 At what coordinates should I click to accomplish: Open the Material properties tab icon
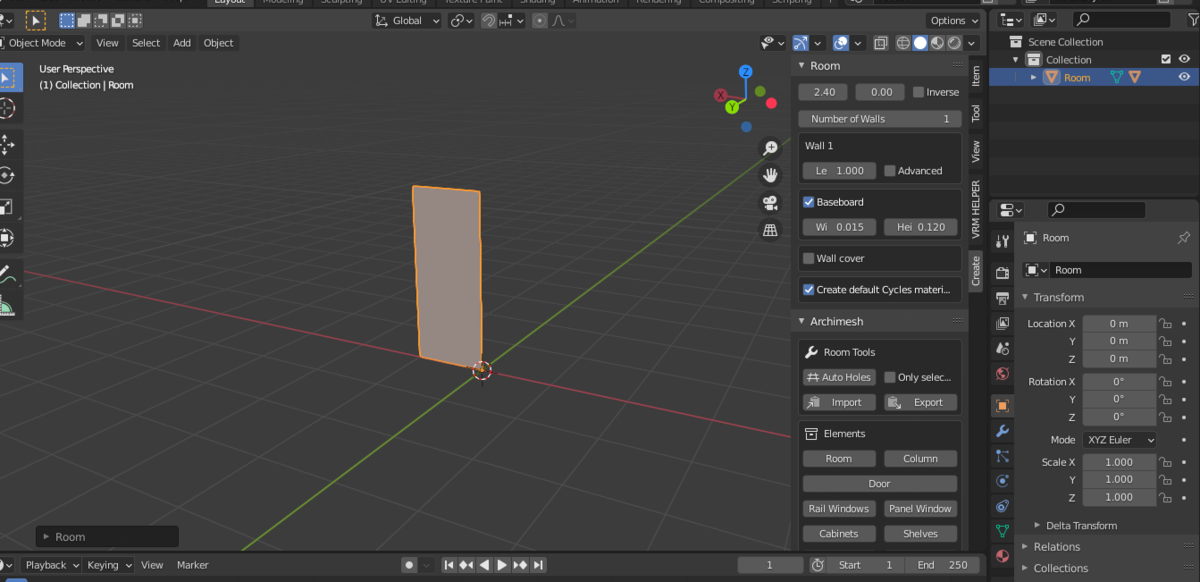click(1003, 556)
